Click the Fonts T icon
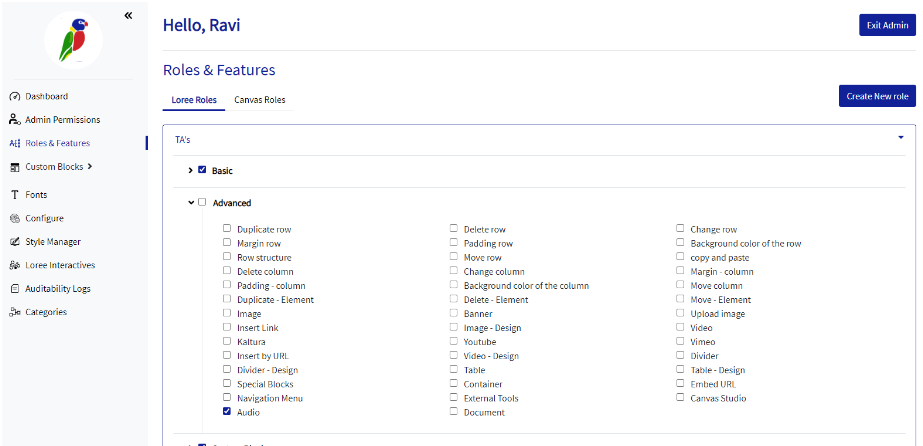This screenshot has height=446, width=923. [15, 195]
